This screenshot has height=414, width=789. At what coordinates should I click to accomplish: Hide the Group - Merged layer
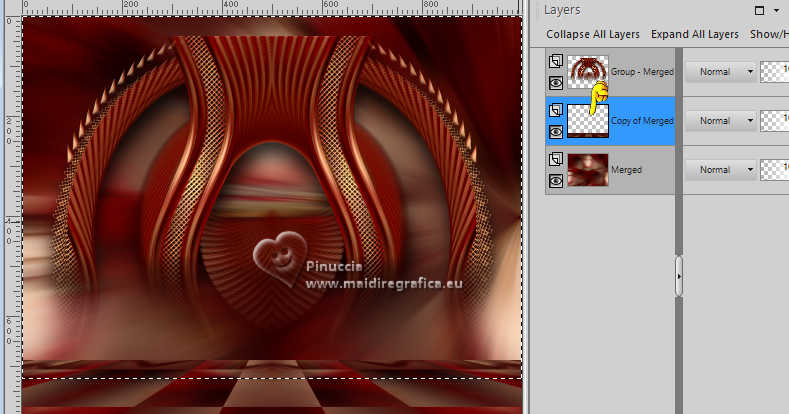pyautogui.click(x=556, y=83)
